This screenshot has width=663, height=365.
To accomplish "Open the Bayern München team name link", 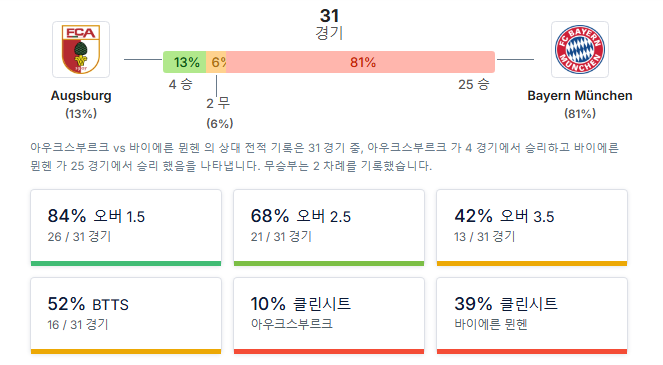I will coord(580,96).
